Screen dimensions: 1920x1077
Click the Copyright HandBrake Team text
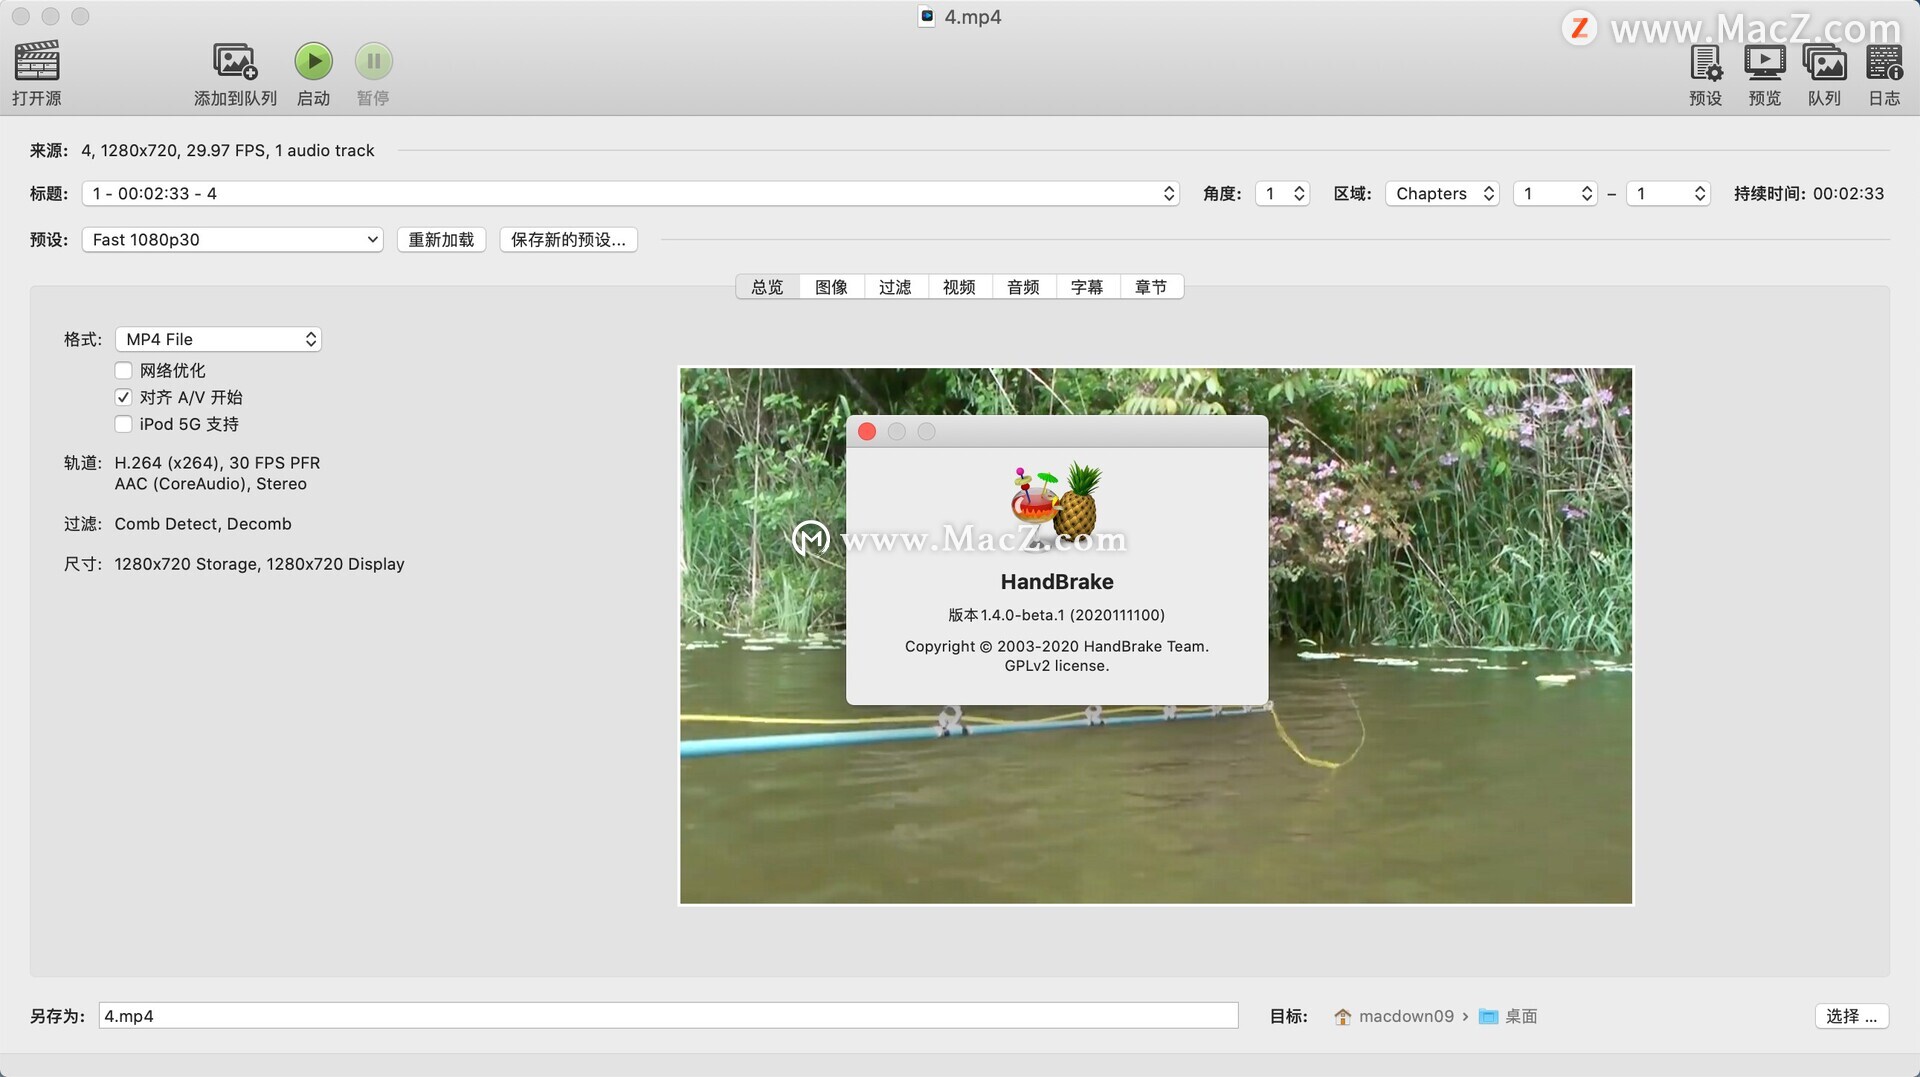pos(1056,646)
